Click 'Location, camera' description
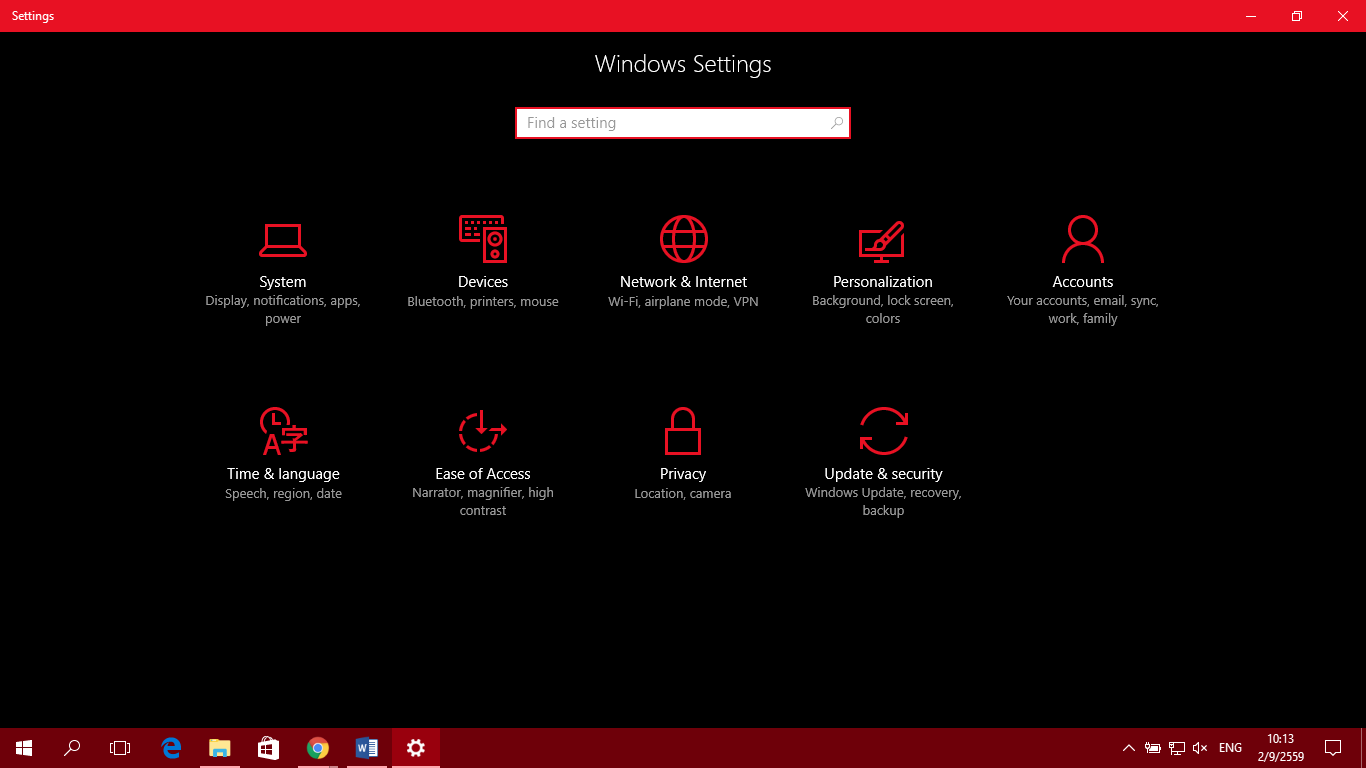Screen dimensions: 1366x768 683,493
